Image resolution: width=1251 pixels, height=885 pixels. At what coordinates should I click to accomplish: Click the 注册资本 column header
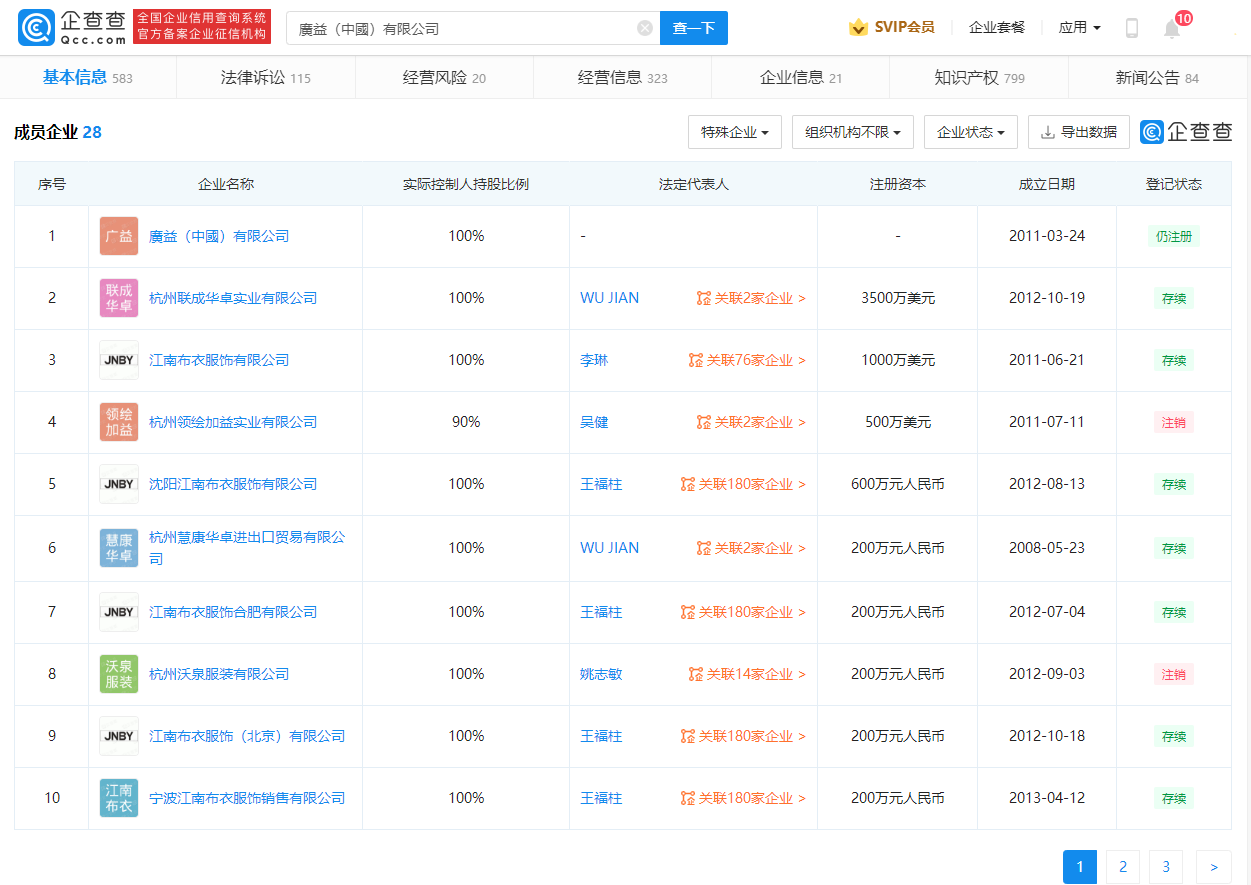click(898, 184)
